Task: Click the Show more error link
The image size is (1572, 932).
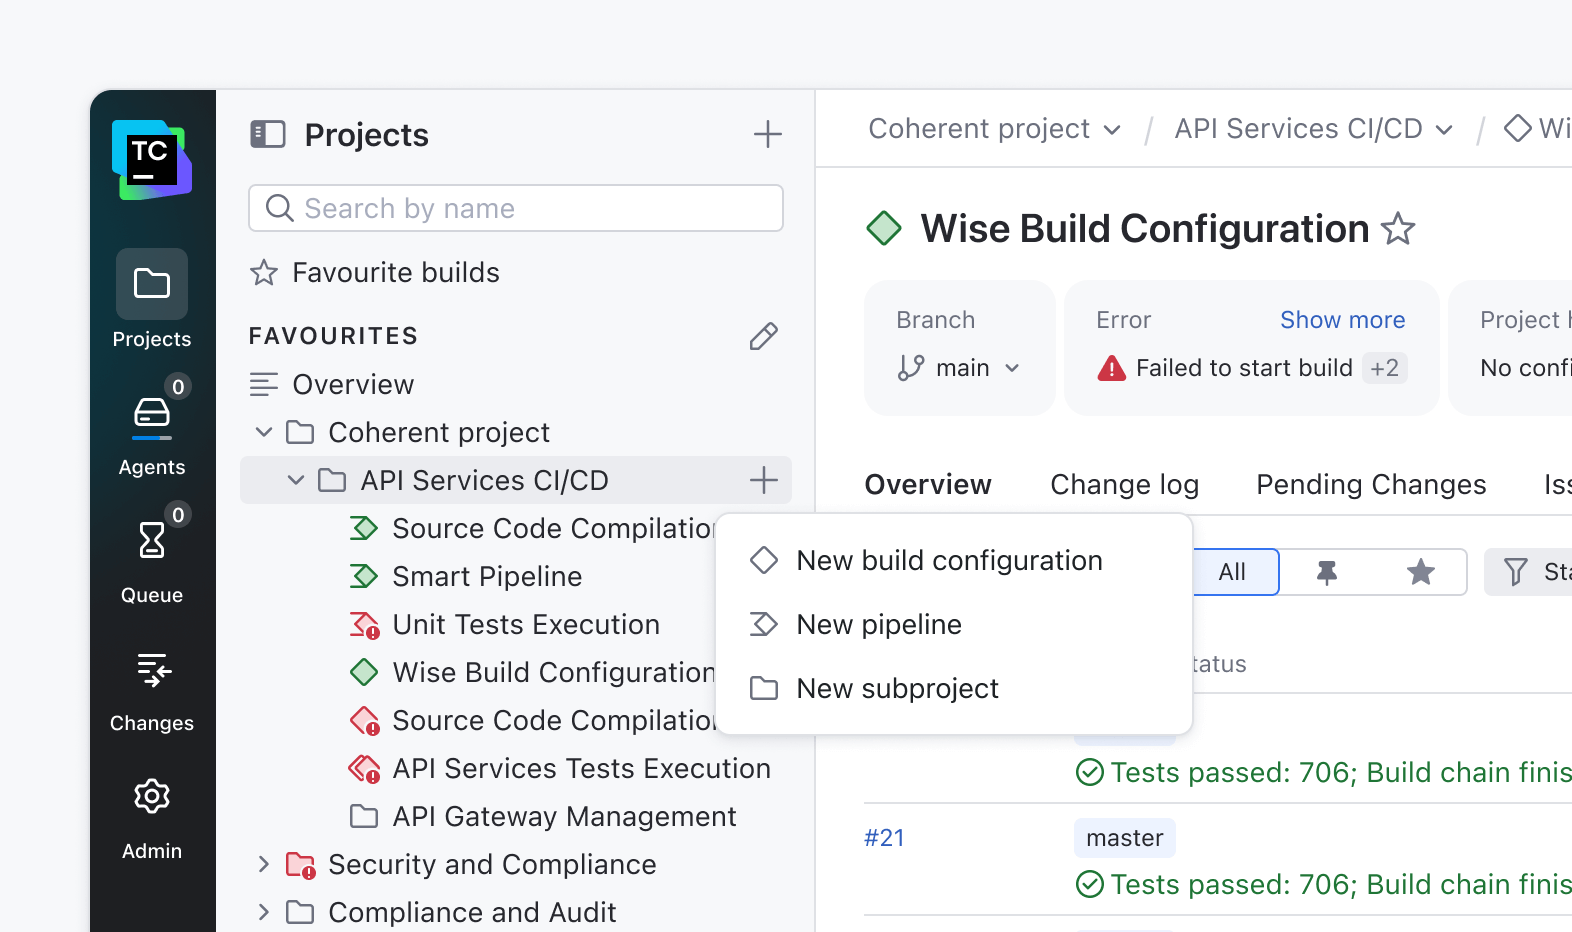Action: tap(1342, 320)
